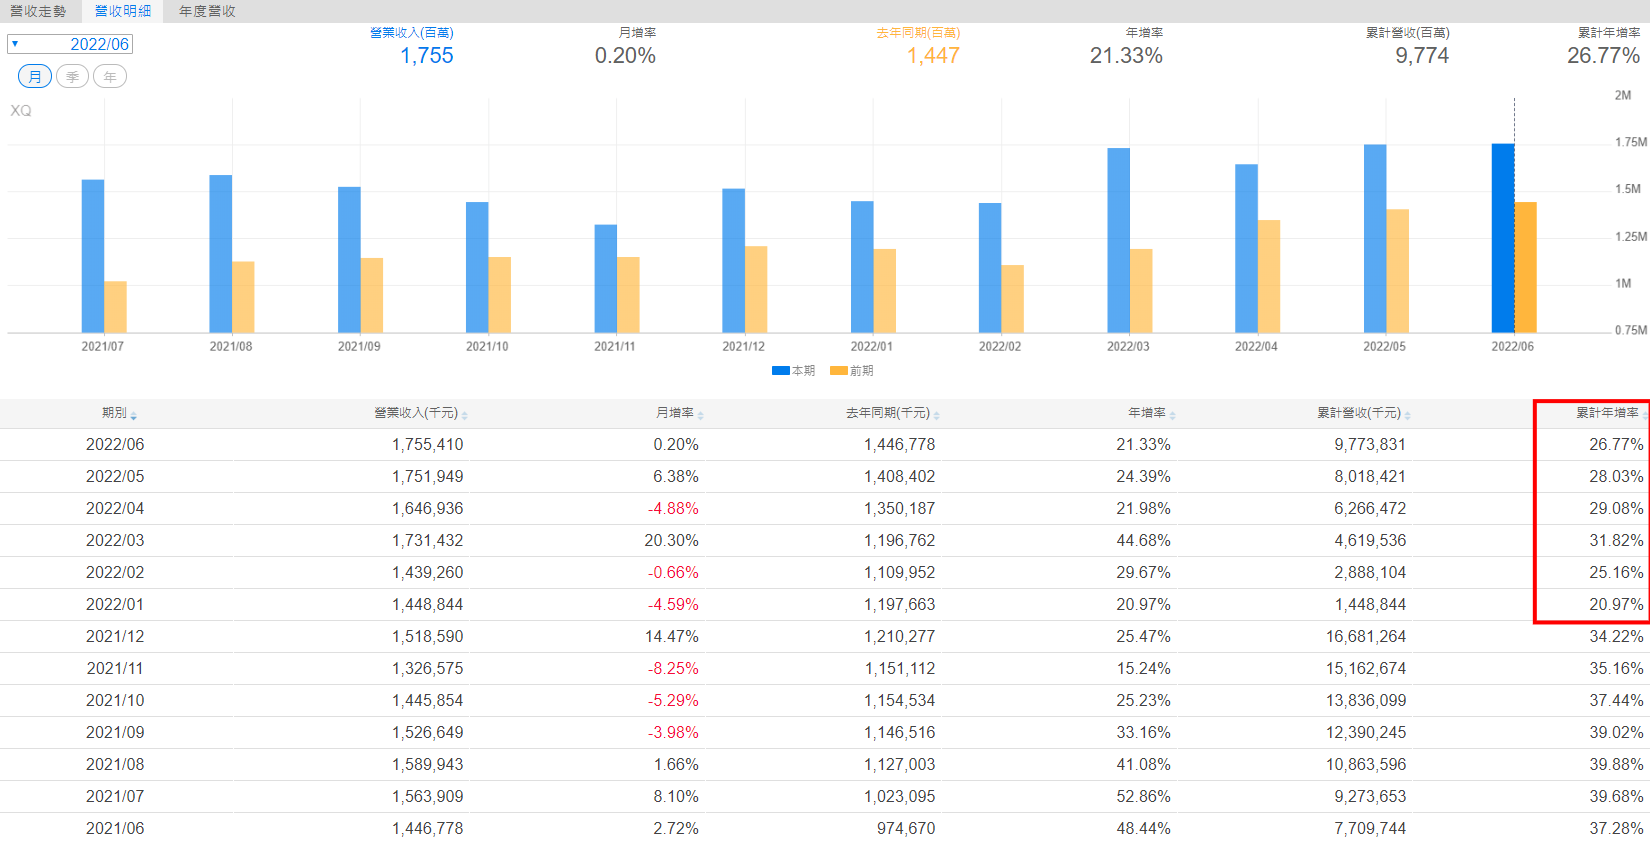
Task: Click negative monthly growth -4.88%
Action: click(673, 508)
